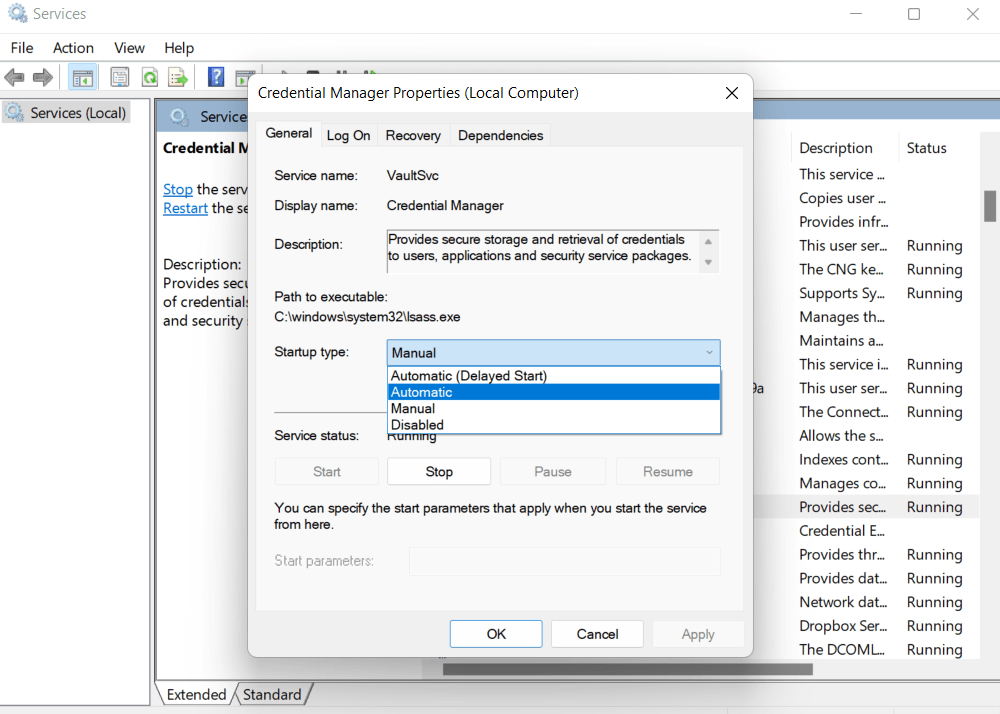The image size is (1000, 714).
Task: Click Cancel in the properties dialog
Action: click(x=598, y=634)
